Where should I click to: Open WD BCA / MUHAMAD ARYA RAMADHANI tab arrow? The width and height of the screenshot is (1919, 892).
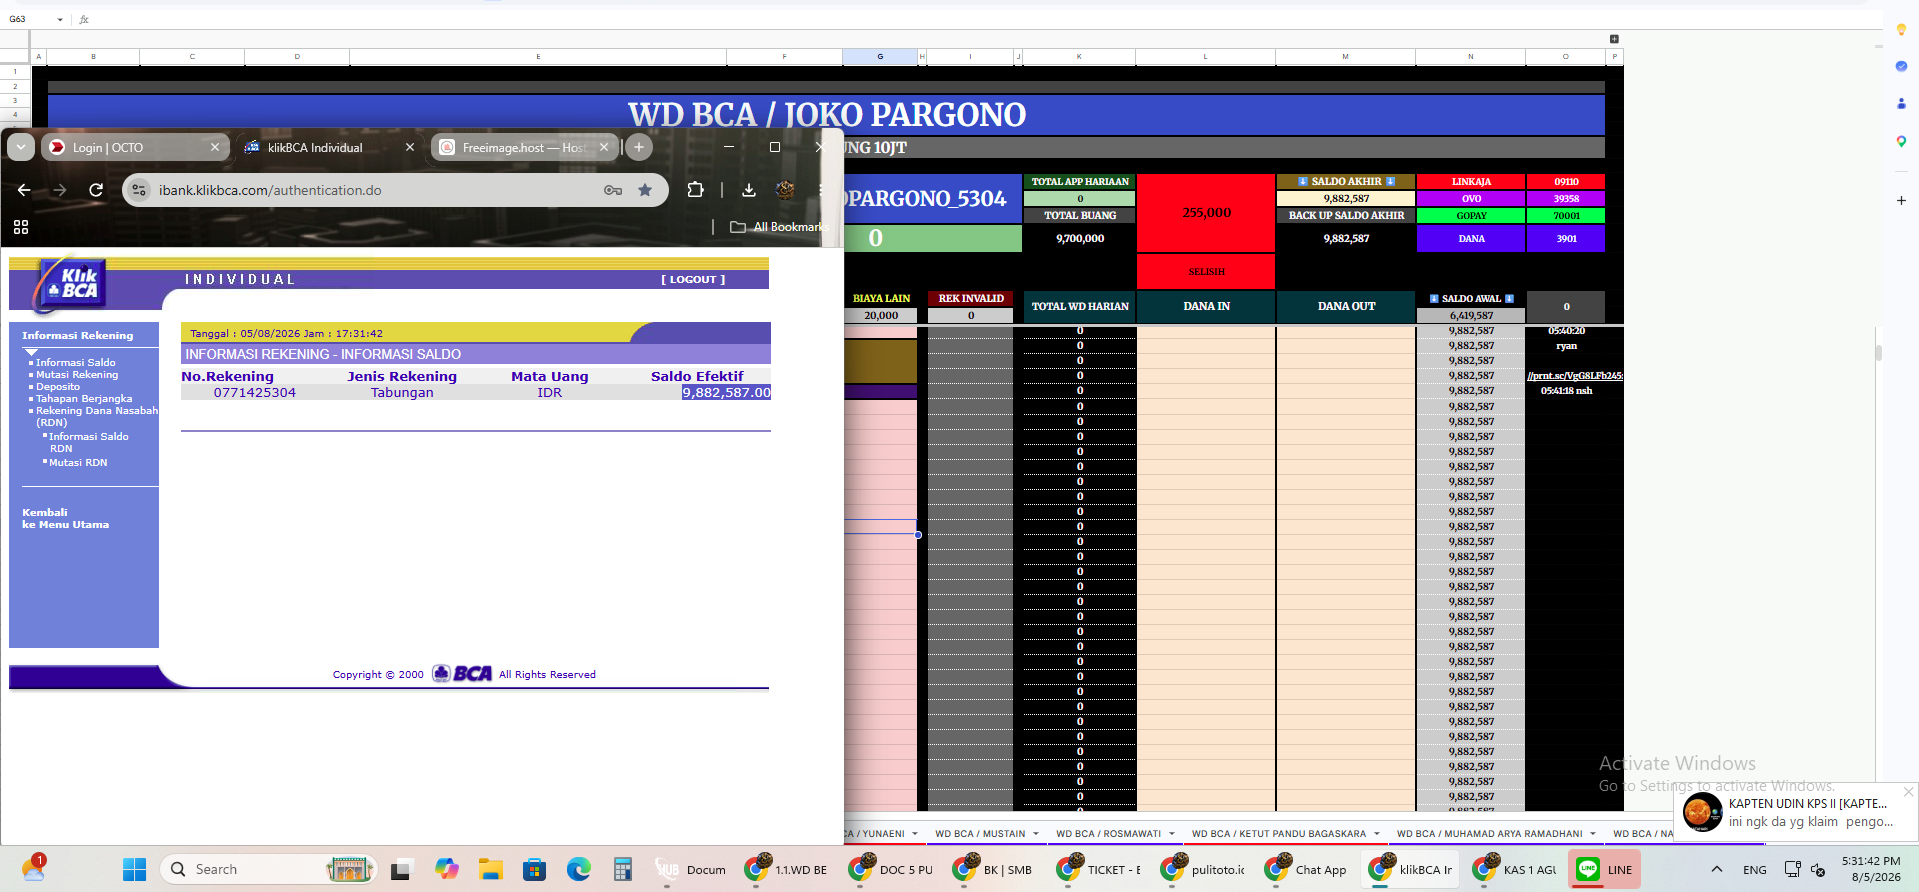pos(1593,834)
